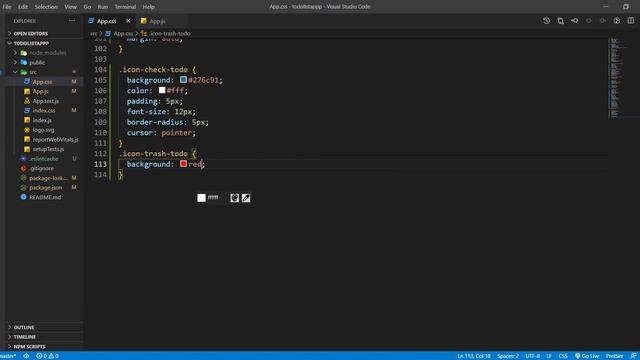Click the white #fff color swatch on line 106

[162, 90]
